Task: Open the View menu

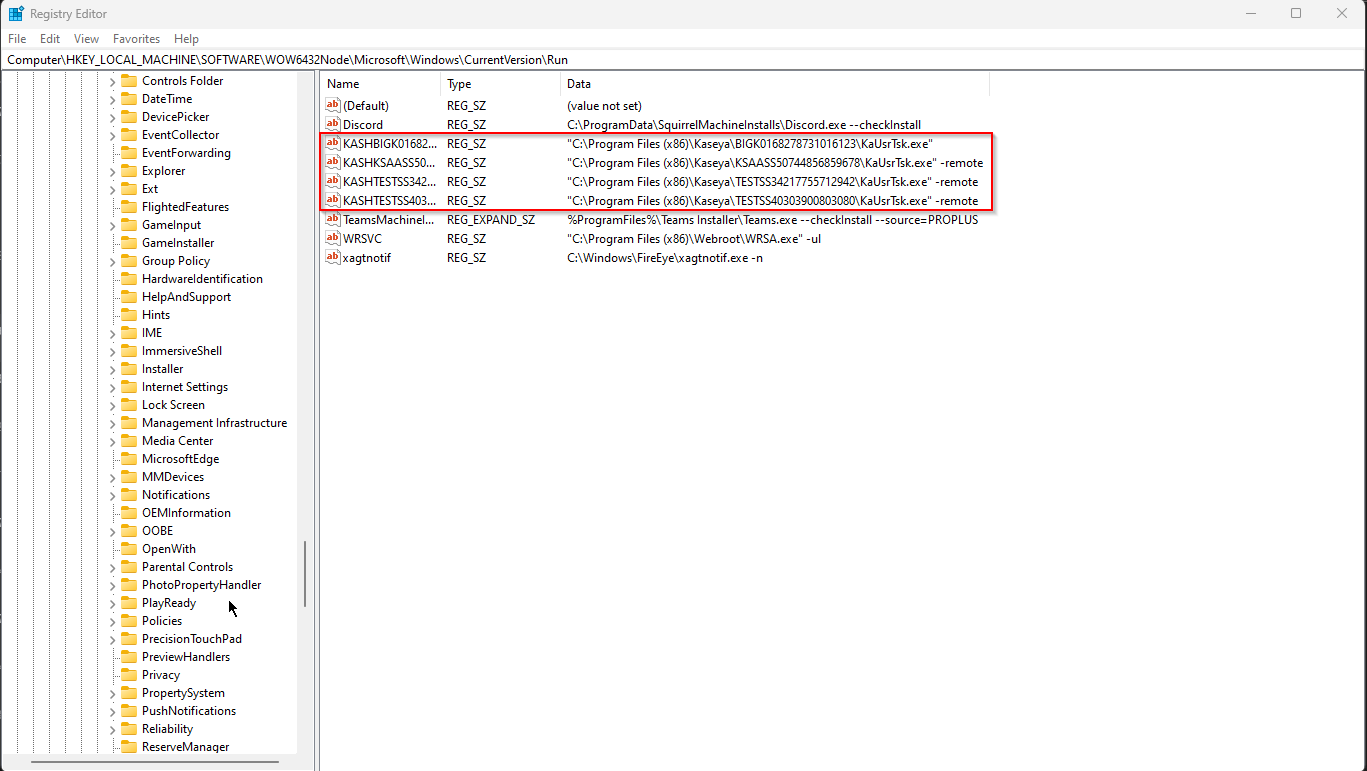Action: [86, 38]
